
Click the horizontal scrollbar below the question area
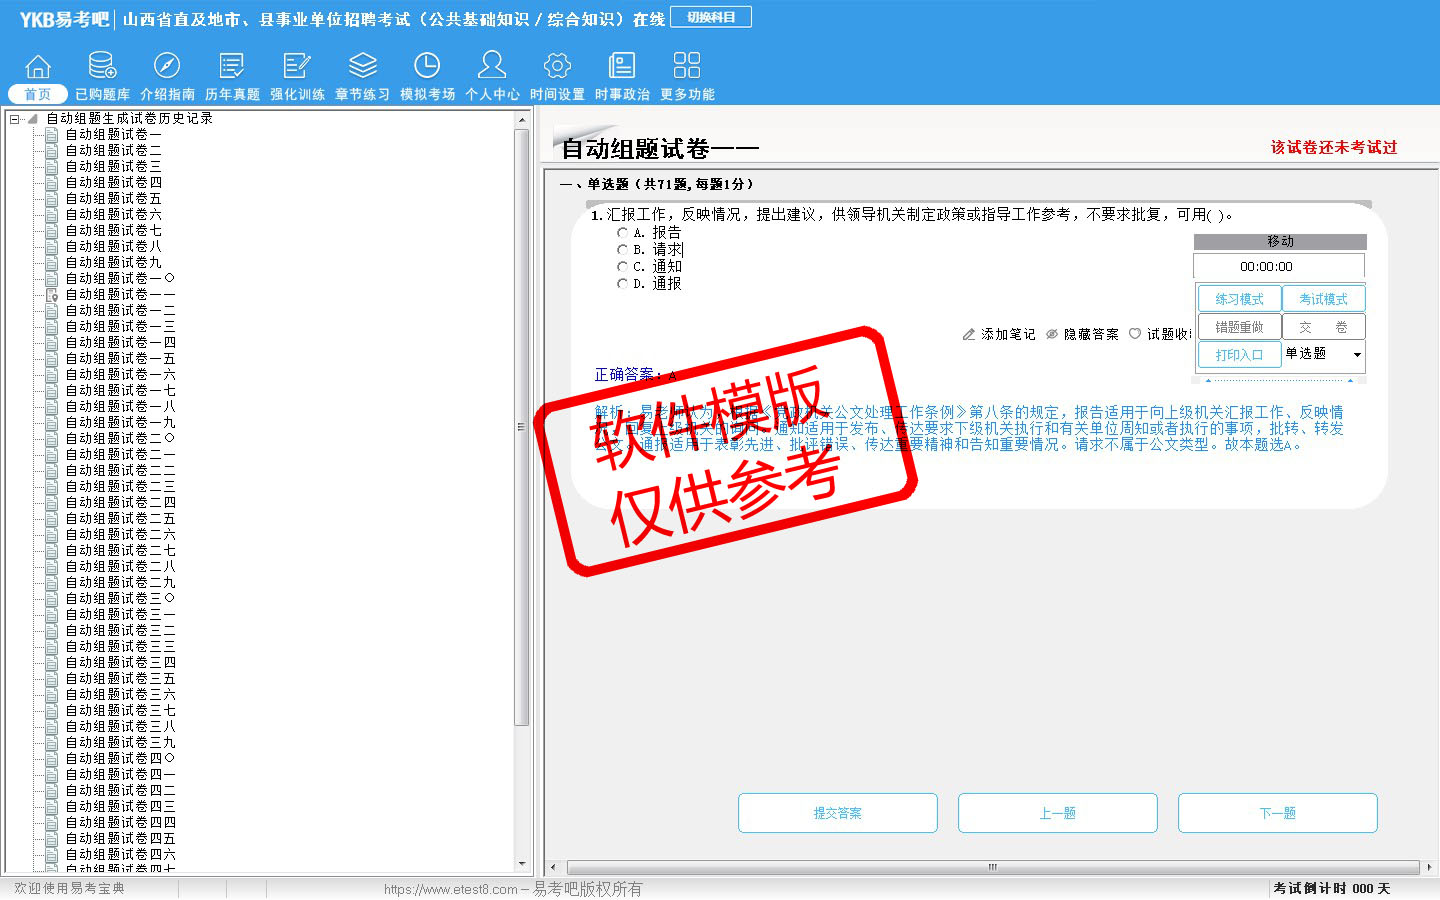(992, 867)
